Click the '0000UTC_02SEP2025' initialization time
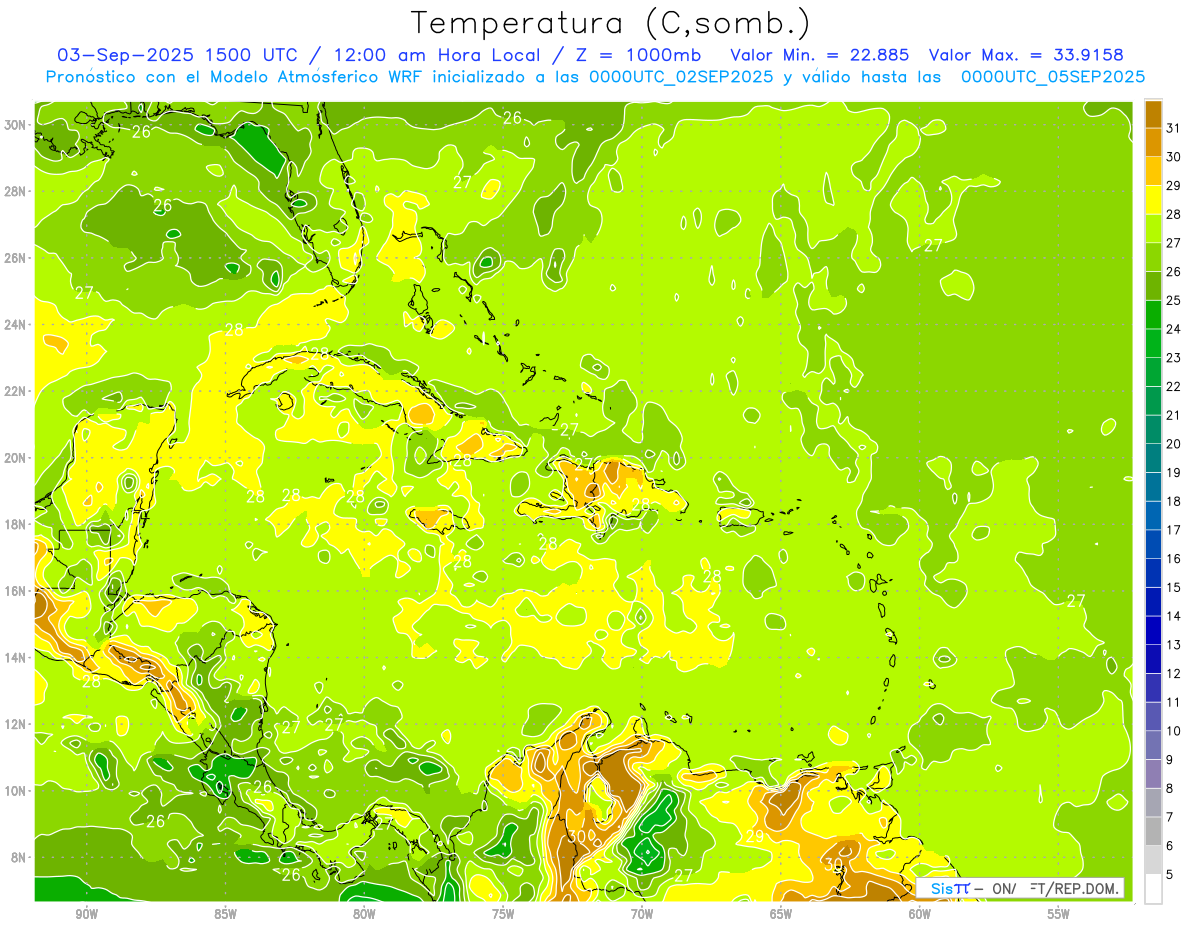The width and height of the screenshot is (1200, 927). tap(680, 76)
